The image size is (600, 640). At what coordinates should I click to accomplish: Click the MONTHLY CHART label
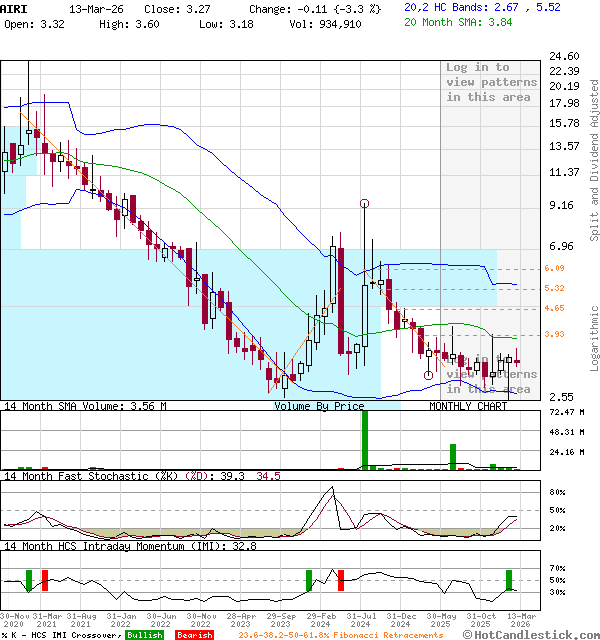click(x=468, y=406)
